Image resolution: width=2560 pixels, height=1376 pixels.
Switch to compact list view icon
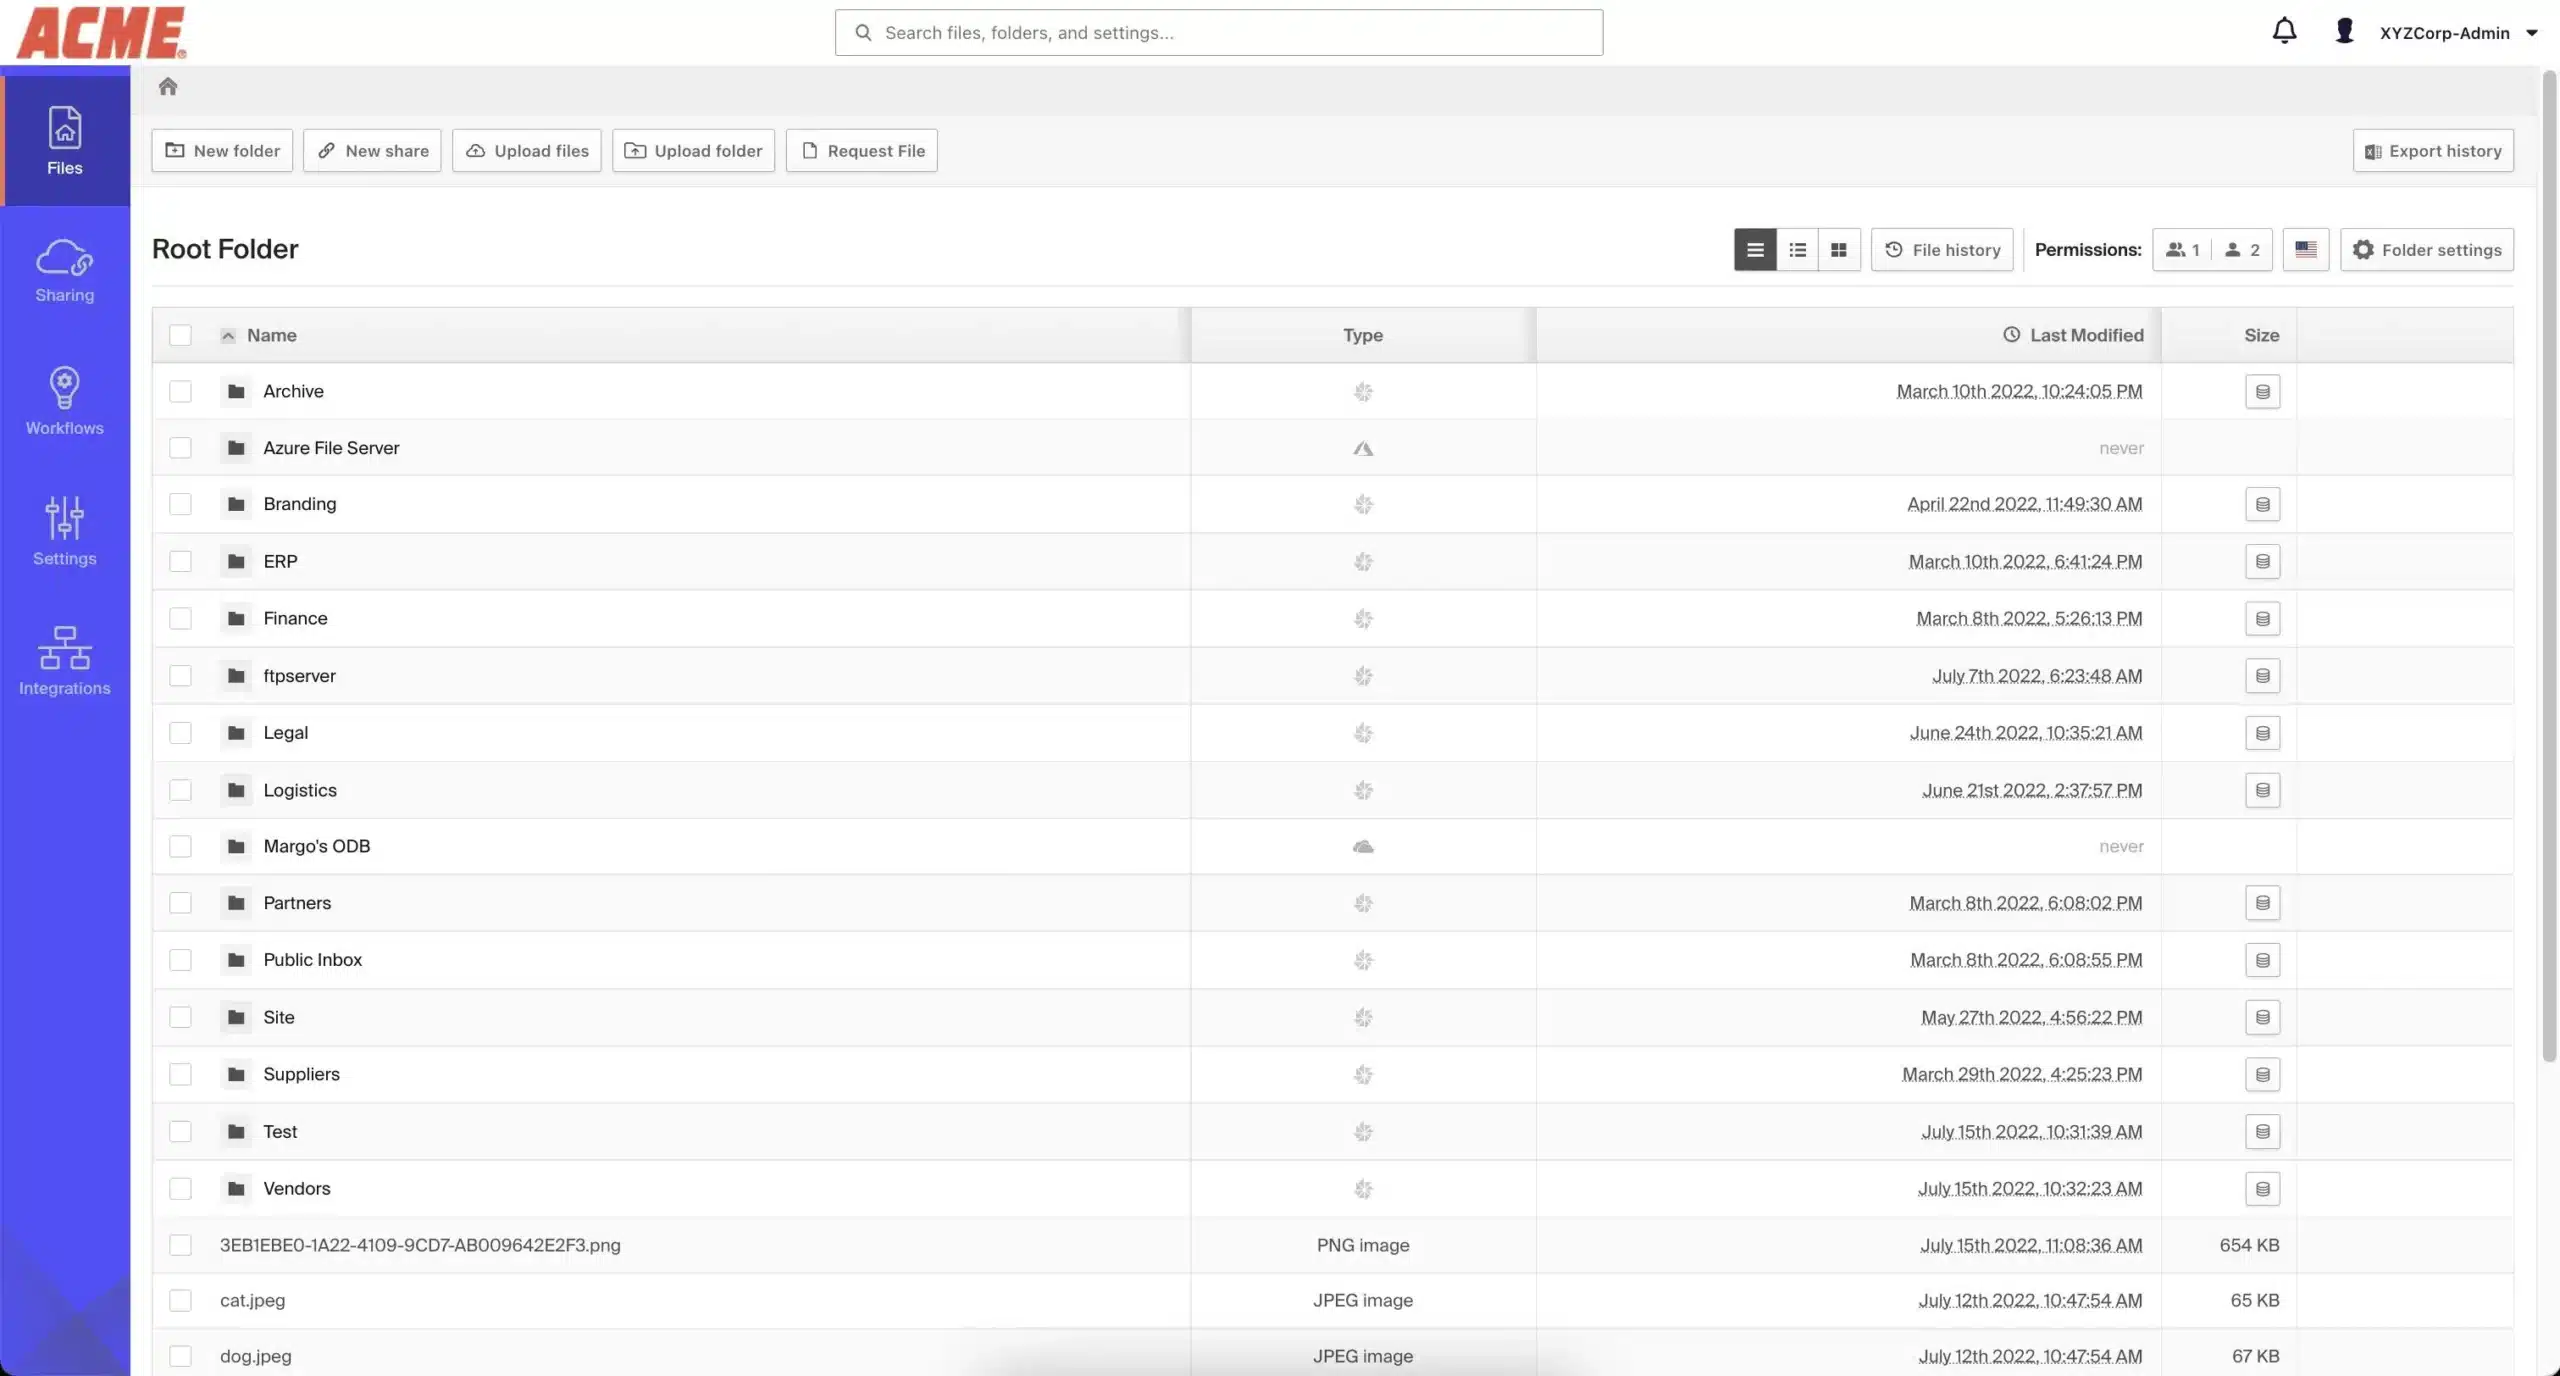[x=1797, y=250]
